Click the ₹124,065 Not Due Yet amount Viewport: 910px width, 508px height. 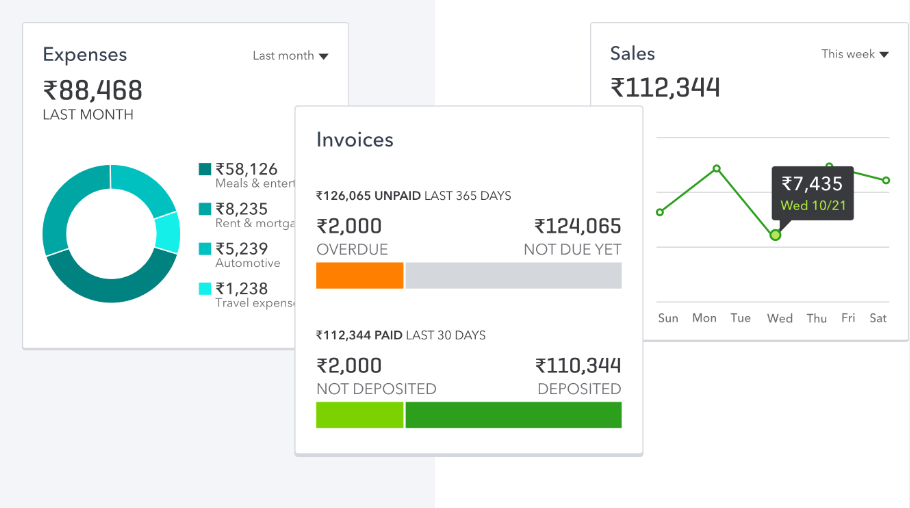577,227
